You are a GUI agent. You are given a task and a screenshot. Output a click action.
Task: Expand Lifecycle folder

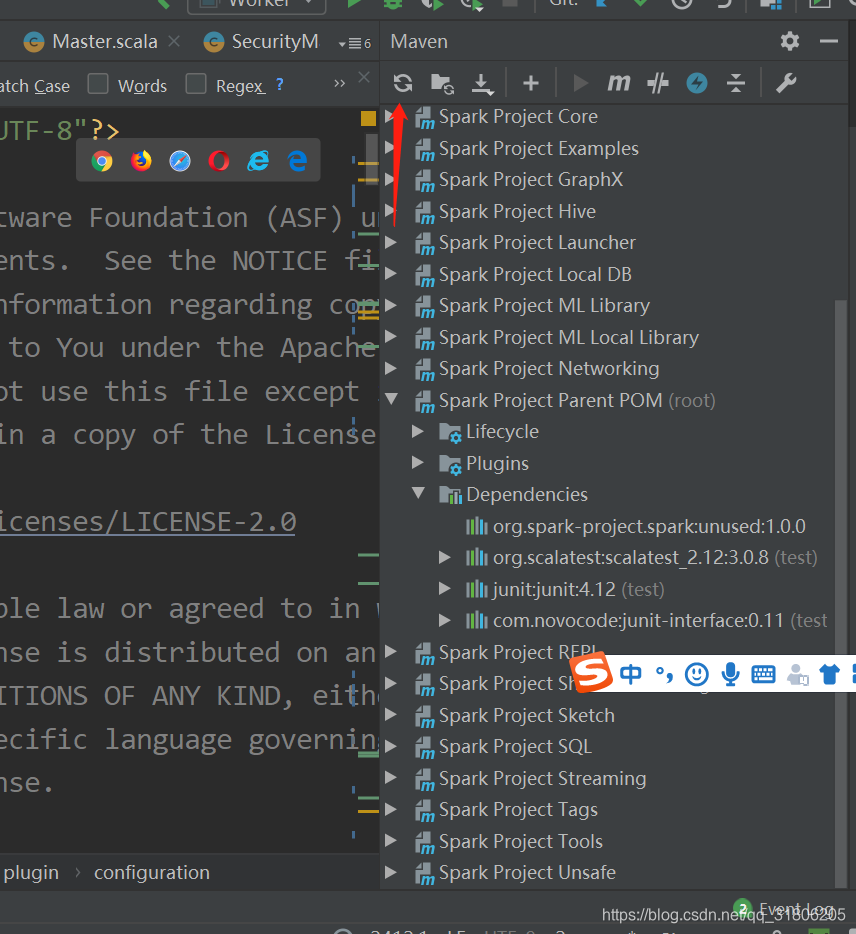418,431
